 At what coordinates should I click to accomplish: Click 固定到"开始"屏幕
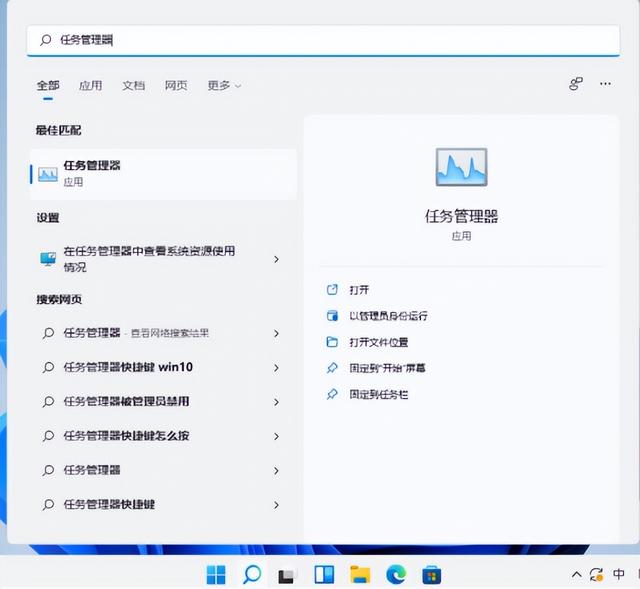click(x=387, y=368)
